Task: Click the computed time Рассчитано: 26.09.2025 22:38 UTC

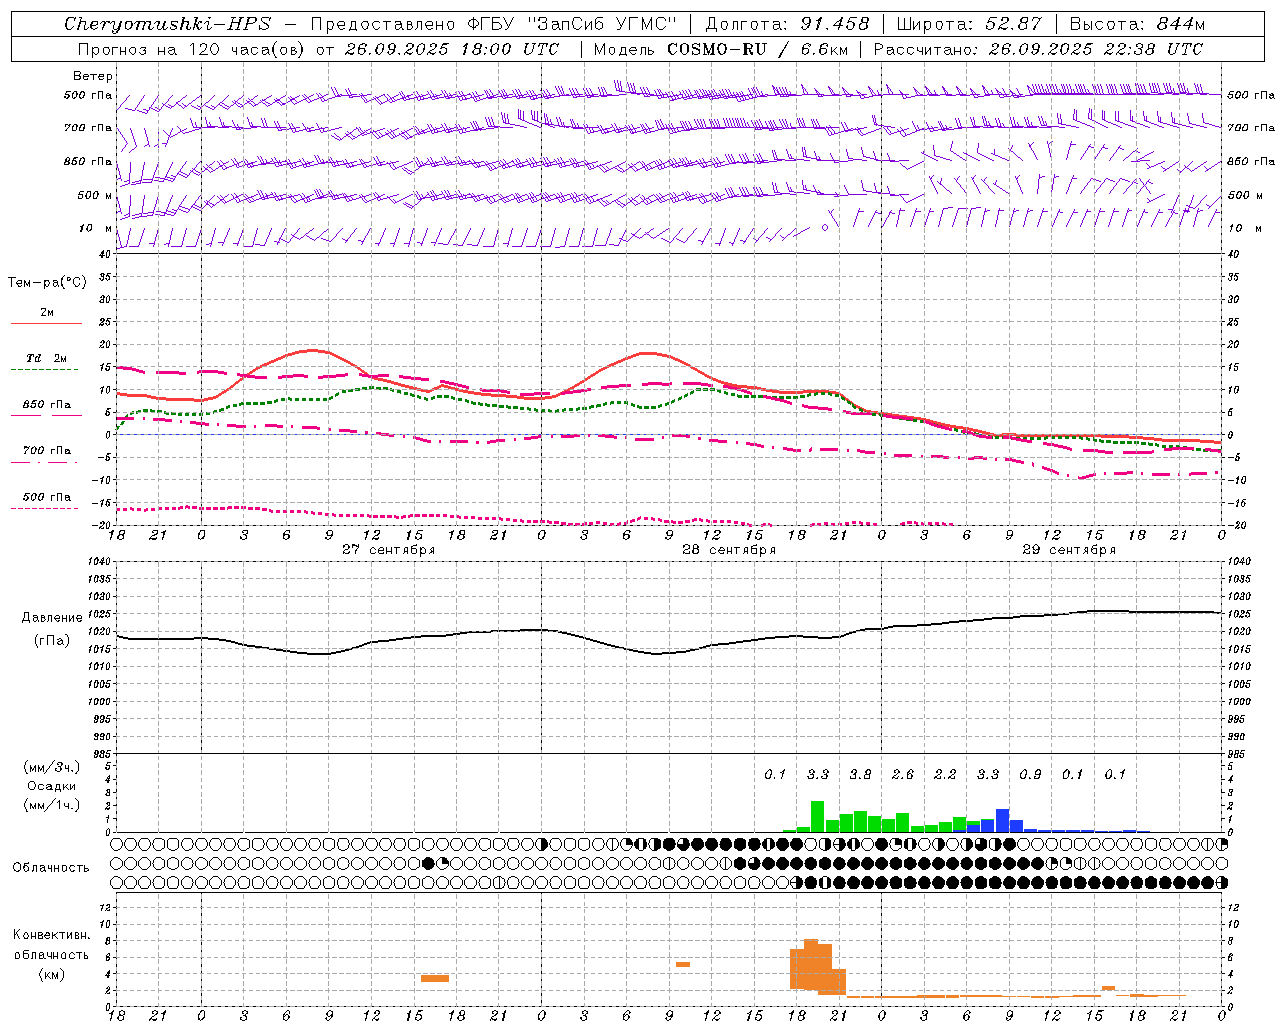Action: pos(1038,49)
